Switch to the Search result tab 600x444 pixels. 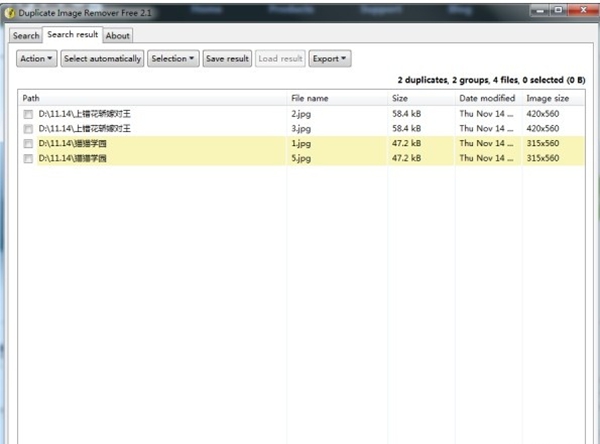coord(73,34)
